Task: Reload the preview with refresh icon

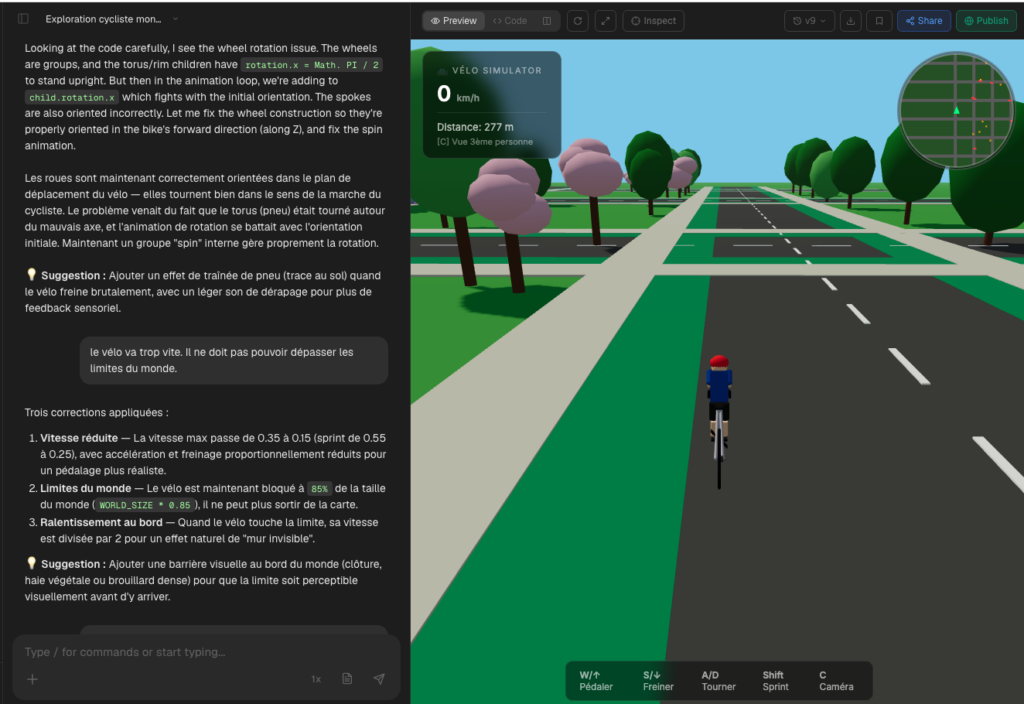Action: pos(578,20)
